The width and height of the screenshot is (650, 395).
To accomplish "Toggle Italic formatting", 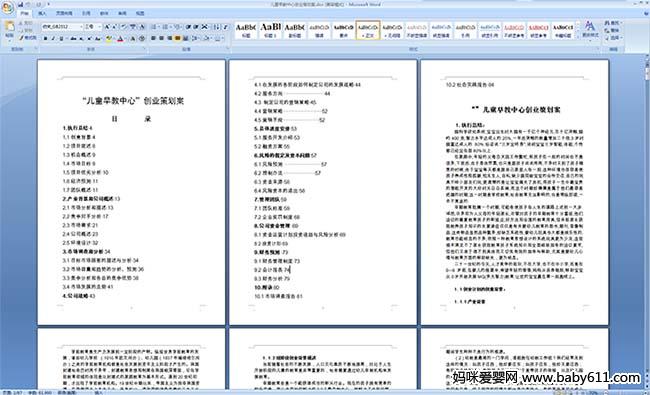I will pyautogui.click(x=53, y=39).
